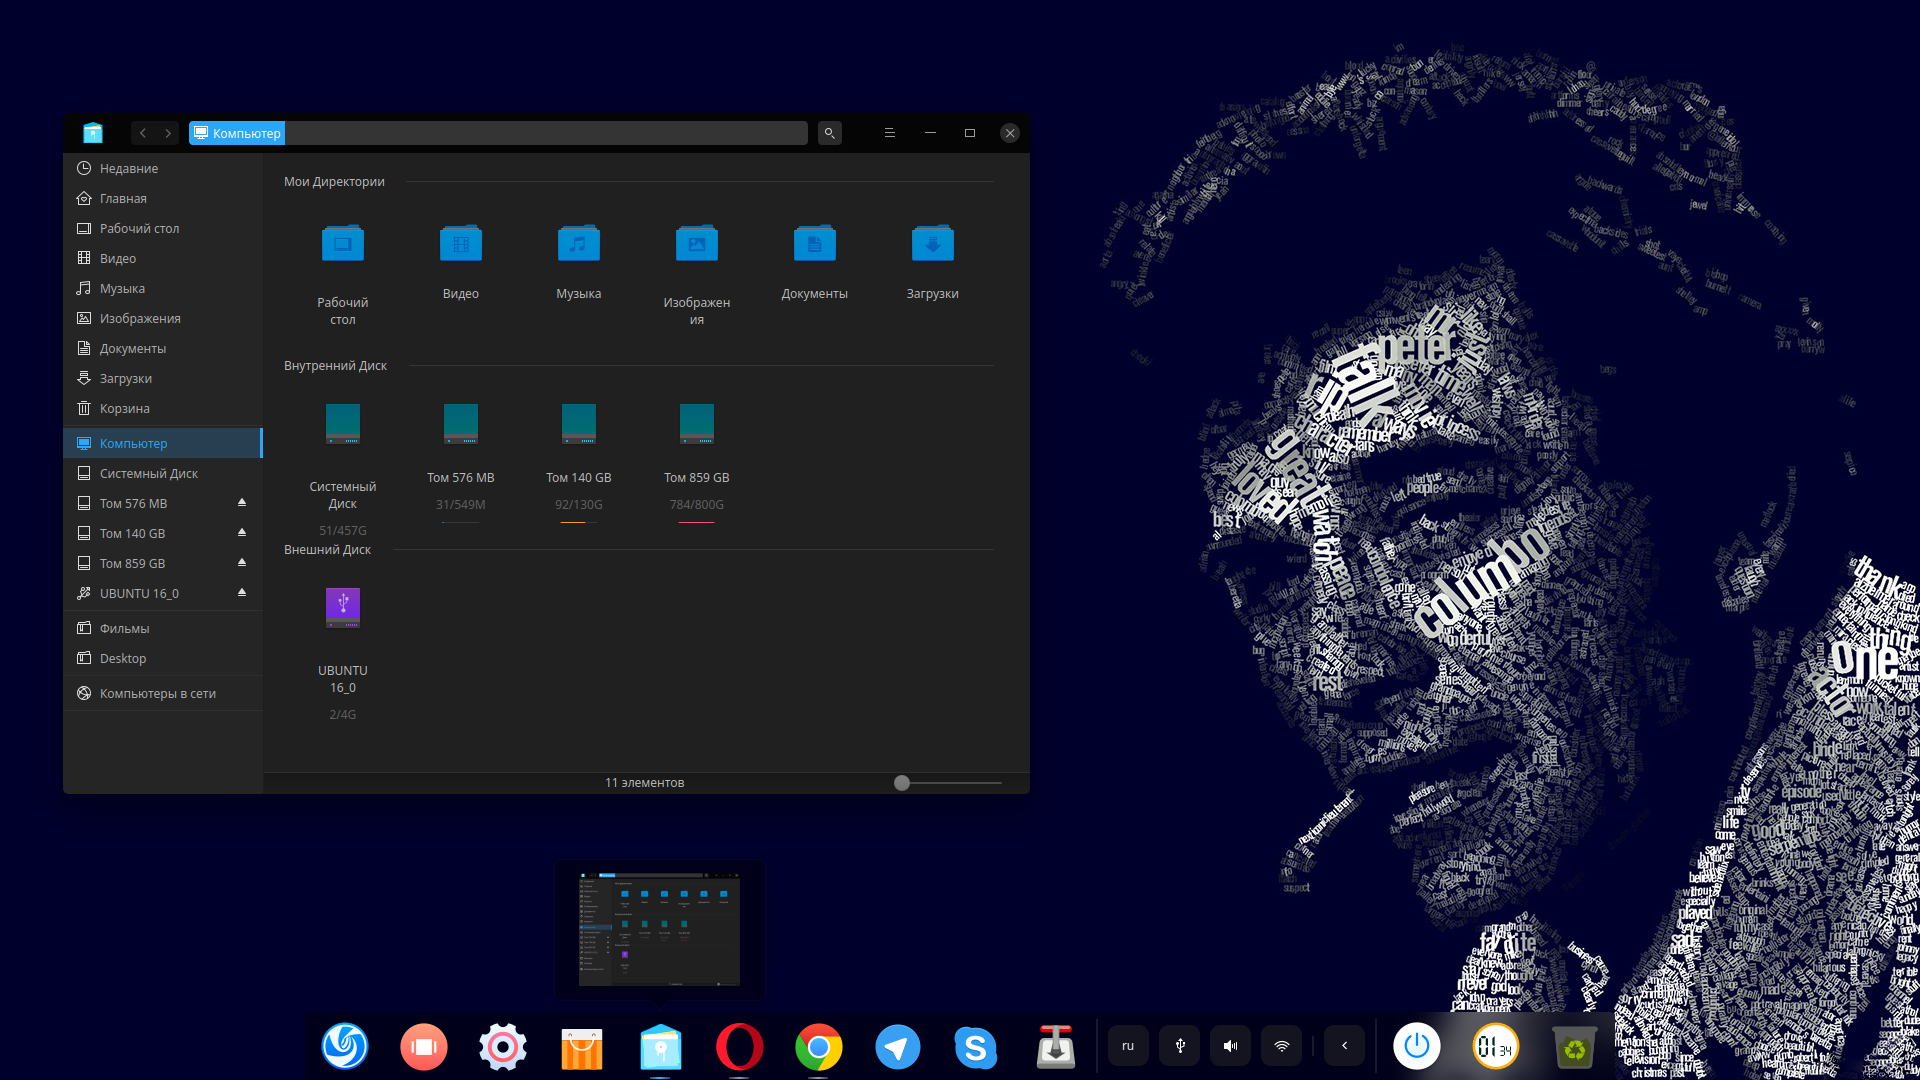Select Документы in the sidebar
Image resolution: width=1920 pixels, height=1080 pixels.
pyautogui.click(x=163, y=348)
